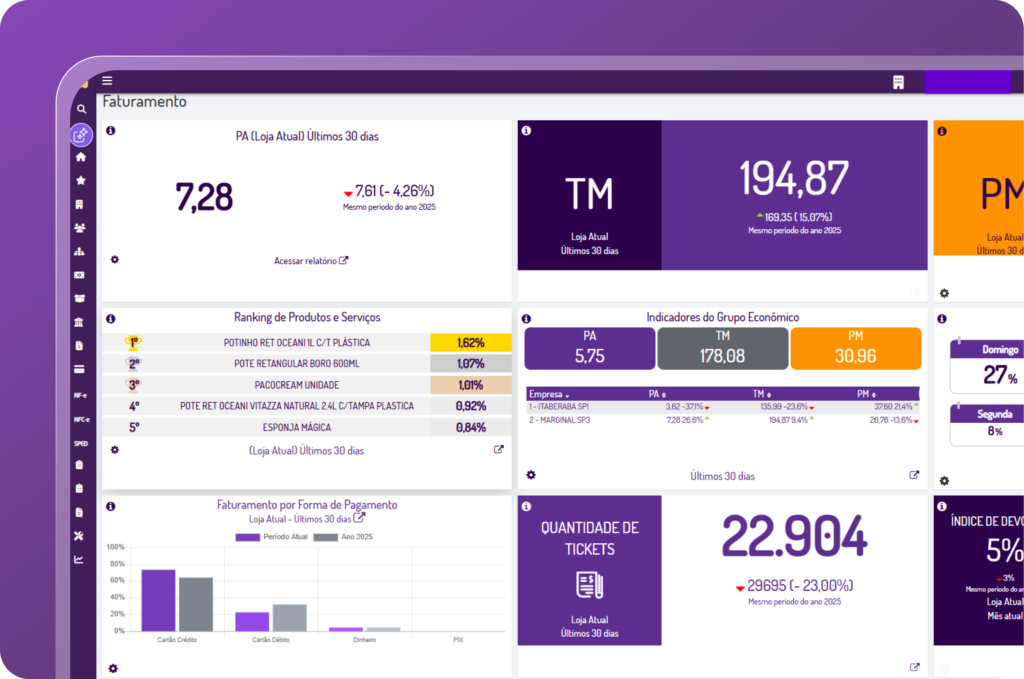1024x679 pixels.
Task: Click the bank building icon in sidebar
Action: (x=81, y=321)
